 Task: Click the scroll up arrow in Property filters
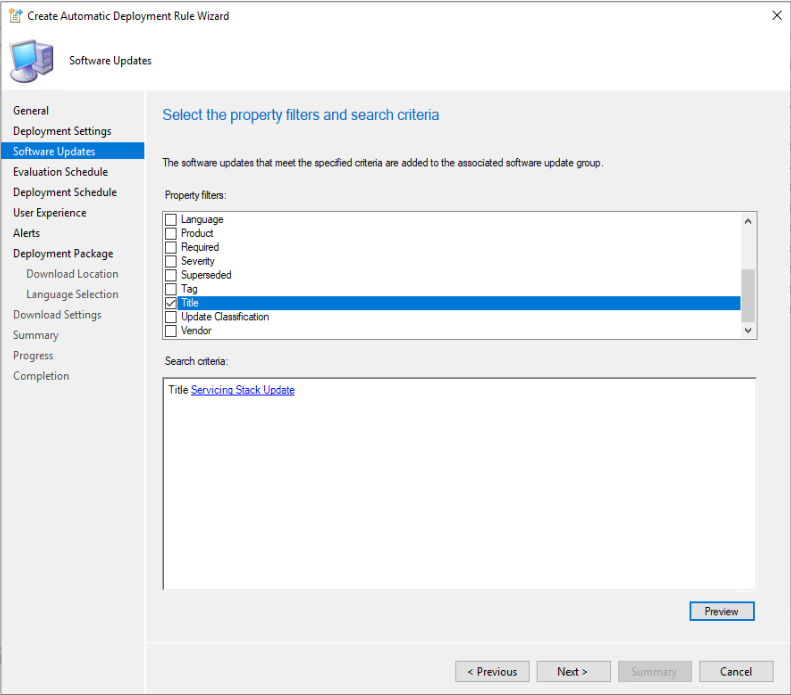click(748, 221)
